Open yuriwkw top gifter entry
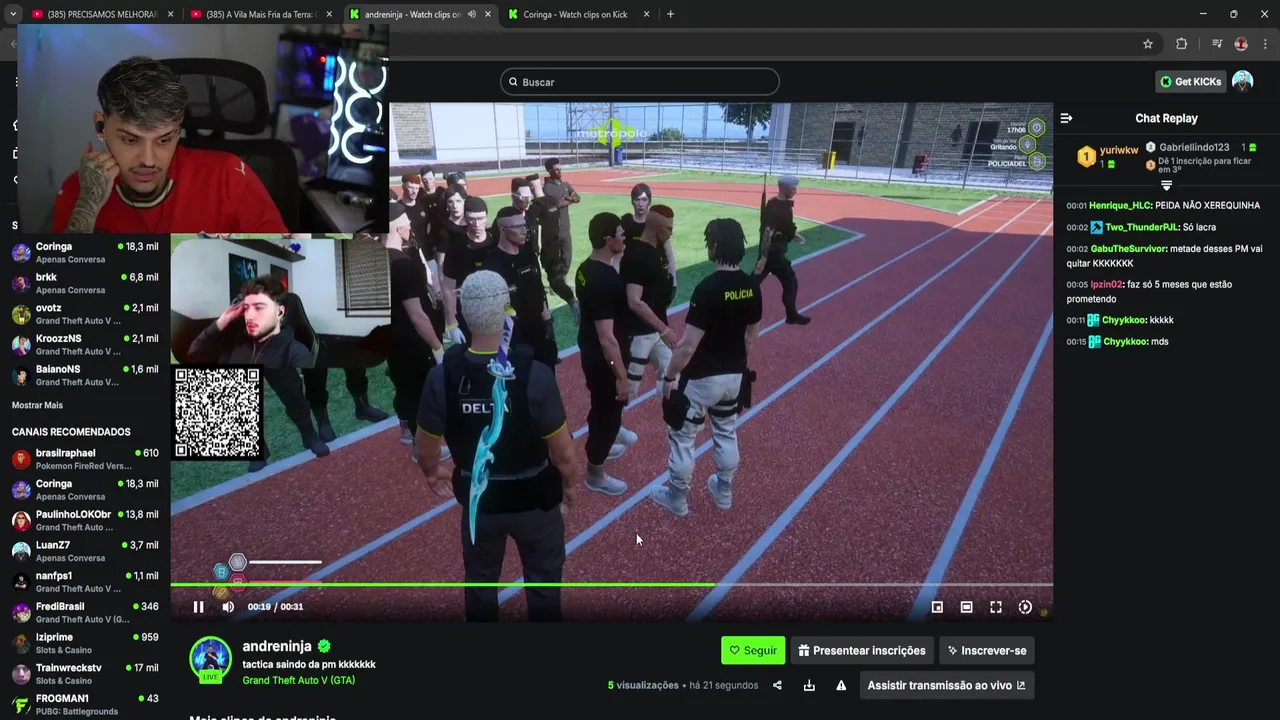The width and height of the screenshot is (1280, 720). point(1108,156)
